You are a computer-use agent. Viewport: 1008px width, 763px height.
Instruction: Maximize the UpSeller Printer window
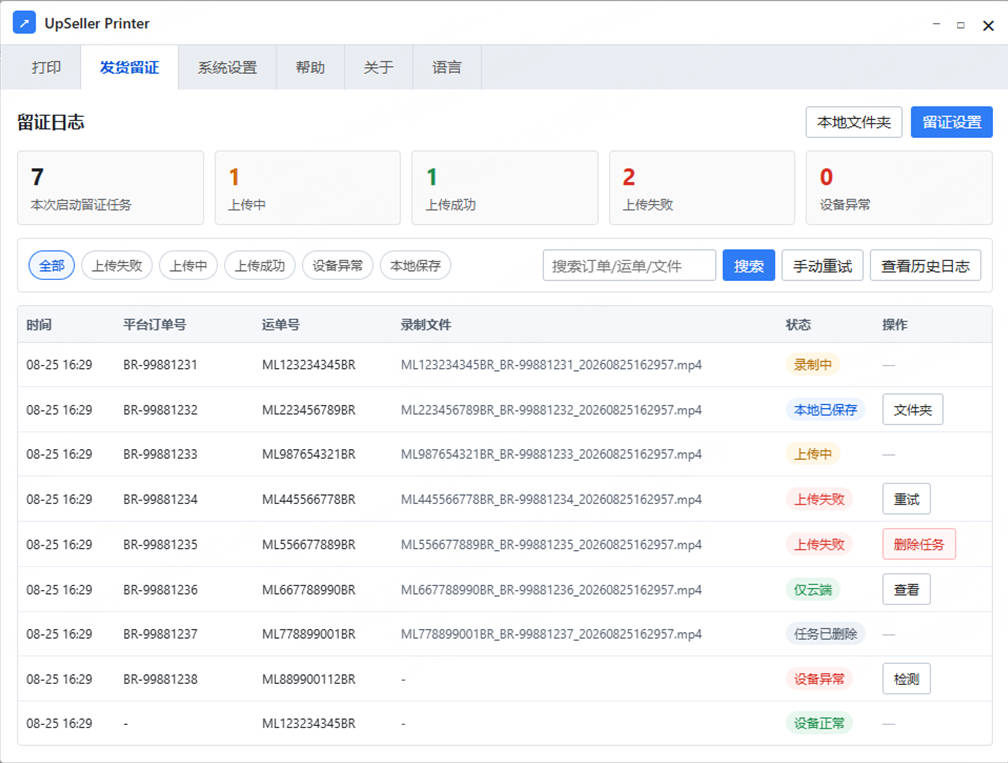click(x=960, y=25)
